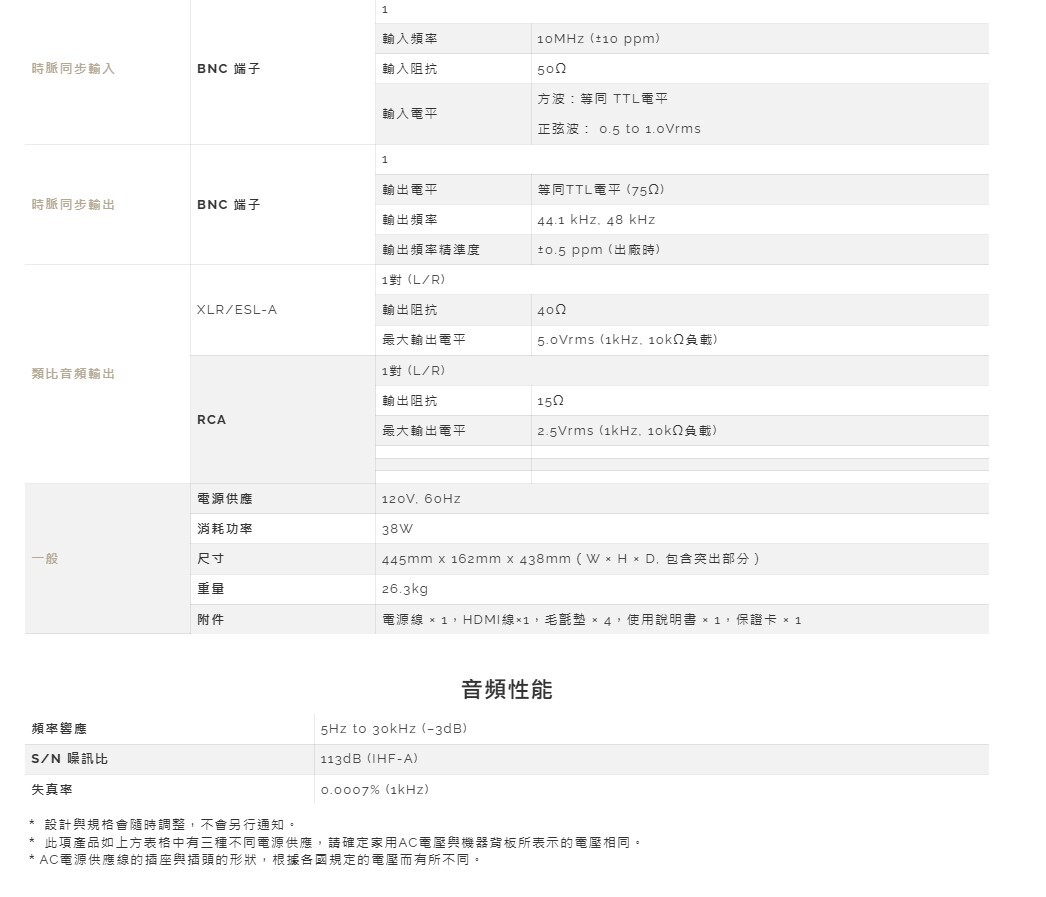The height and width of the screenshot is (897, 1046).
Task: Click the 輸出頻率 label
Action: (x=410, y=219)
